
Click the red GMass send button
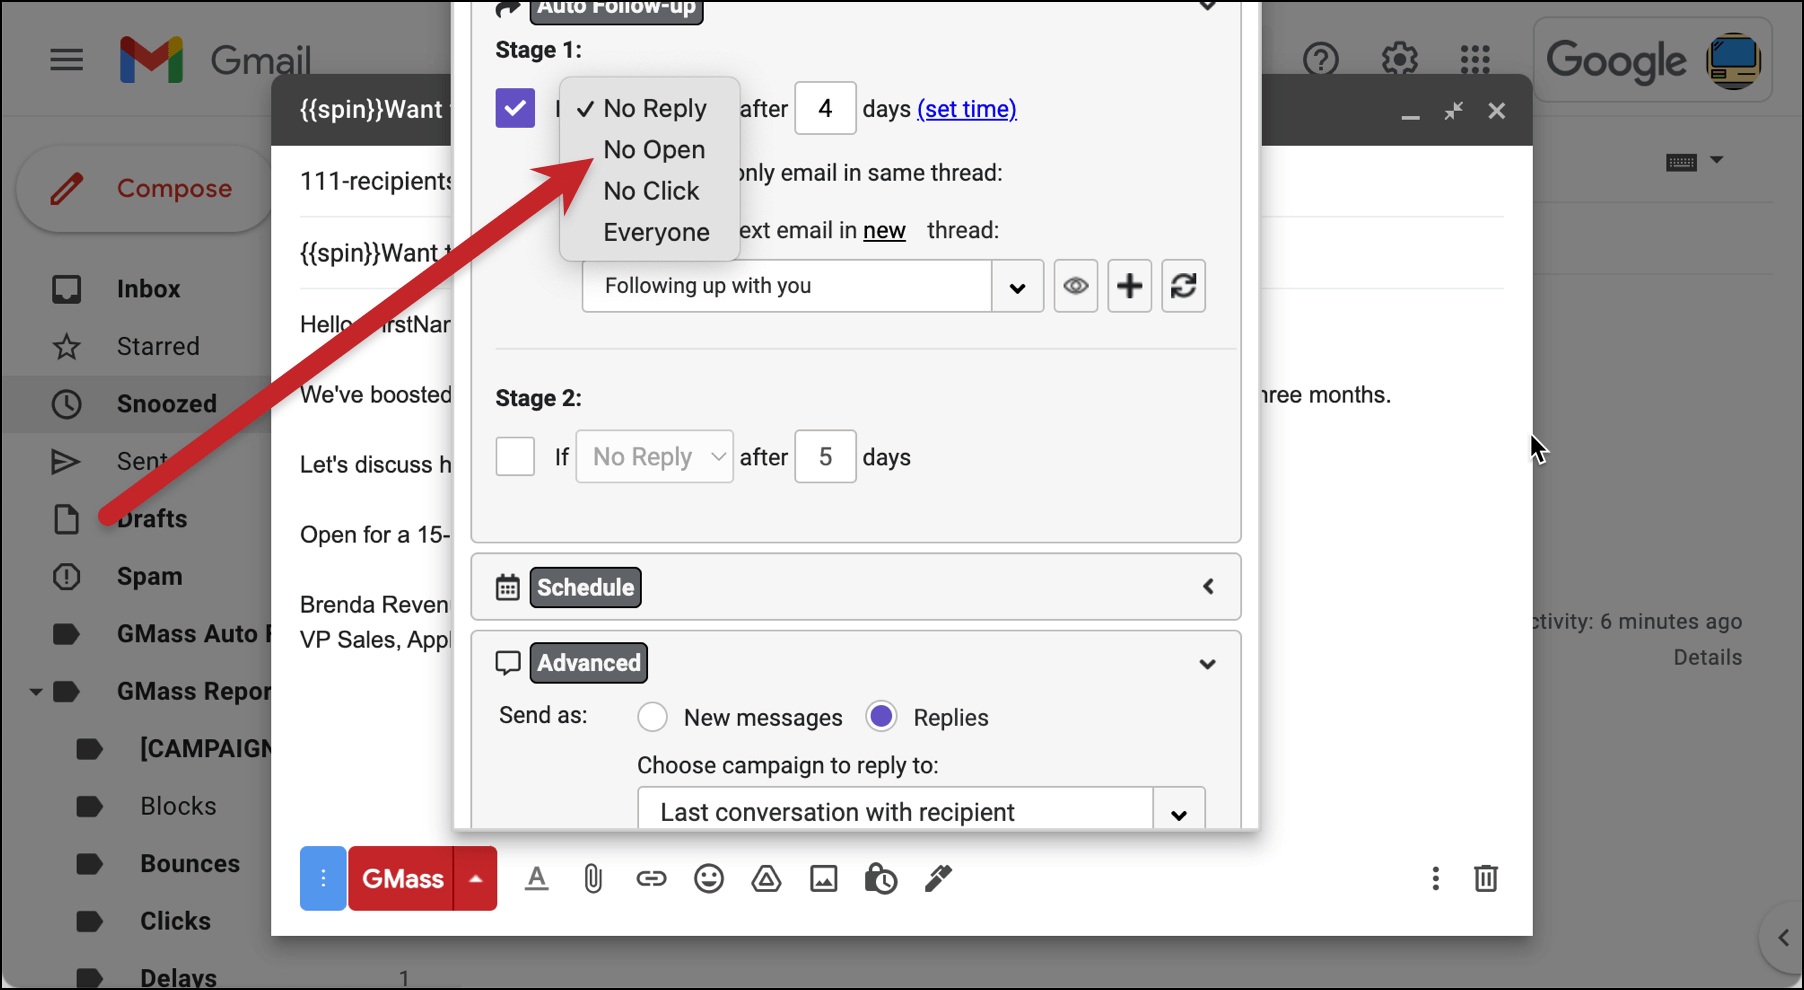pyautogui.click(x=402, y=879)
